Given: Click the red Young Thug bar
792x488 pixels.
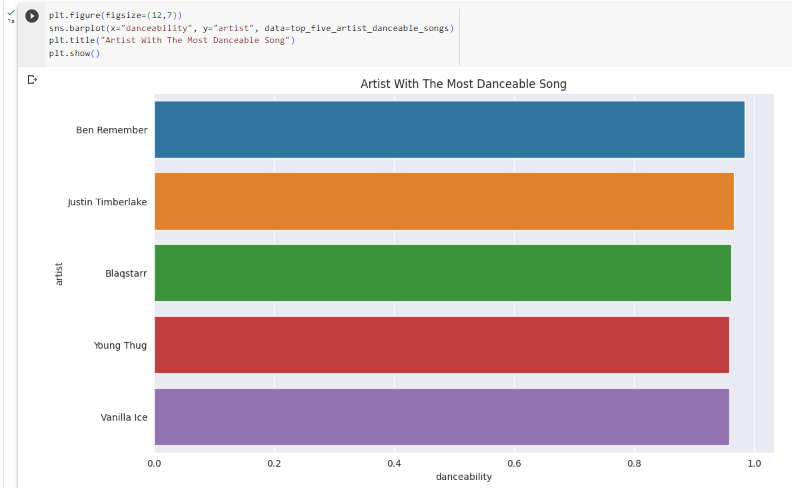Looking at the screenshot, I should tap(441, 345).
